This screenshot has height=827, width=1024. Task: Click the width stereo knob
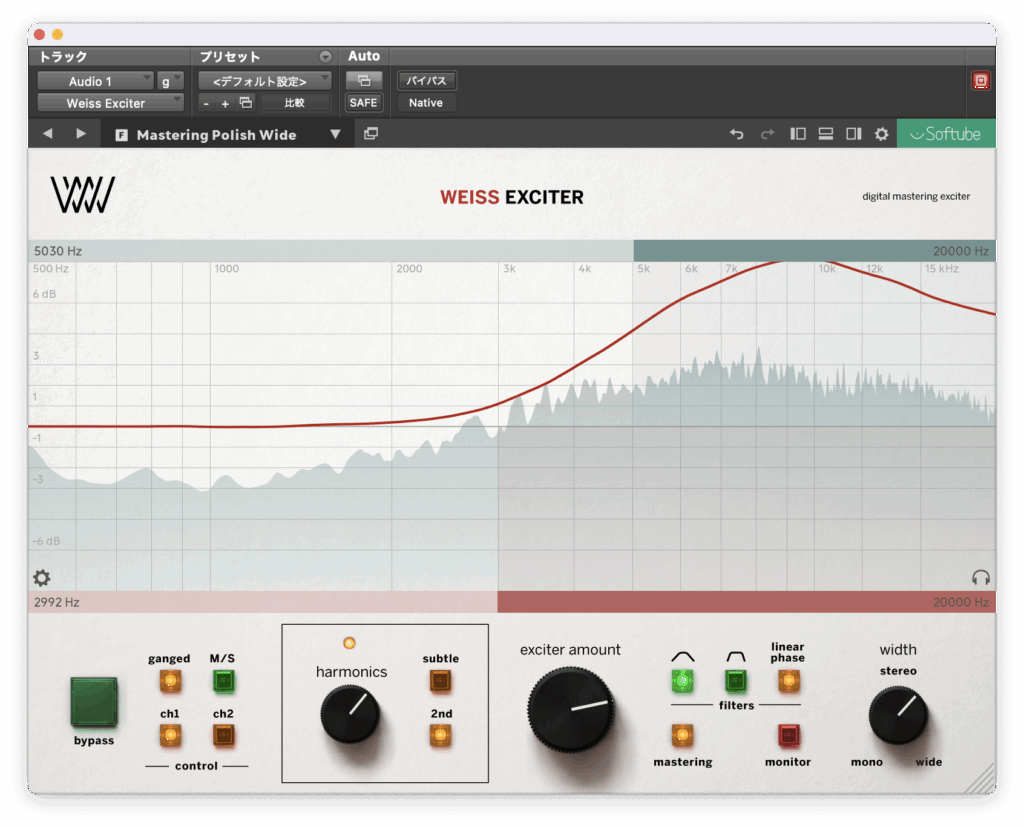[x=898, y=715]
